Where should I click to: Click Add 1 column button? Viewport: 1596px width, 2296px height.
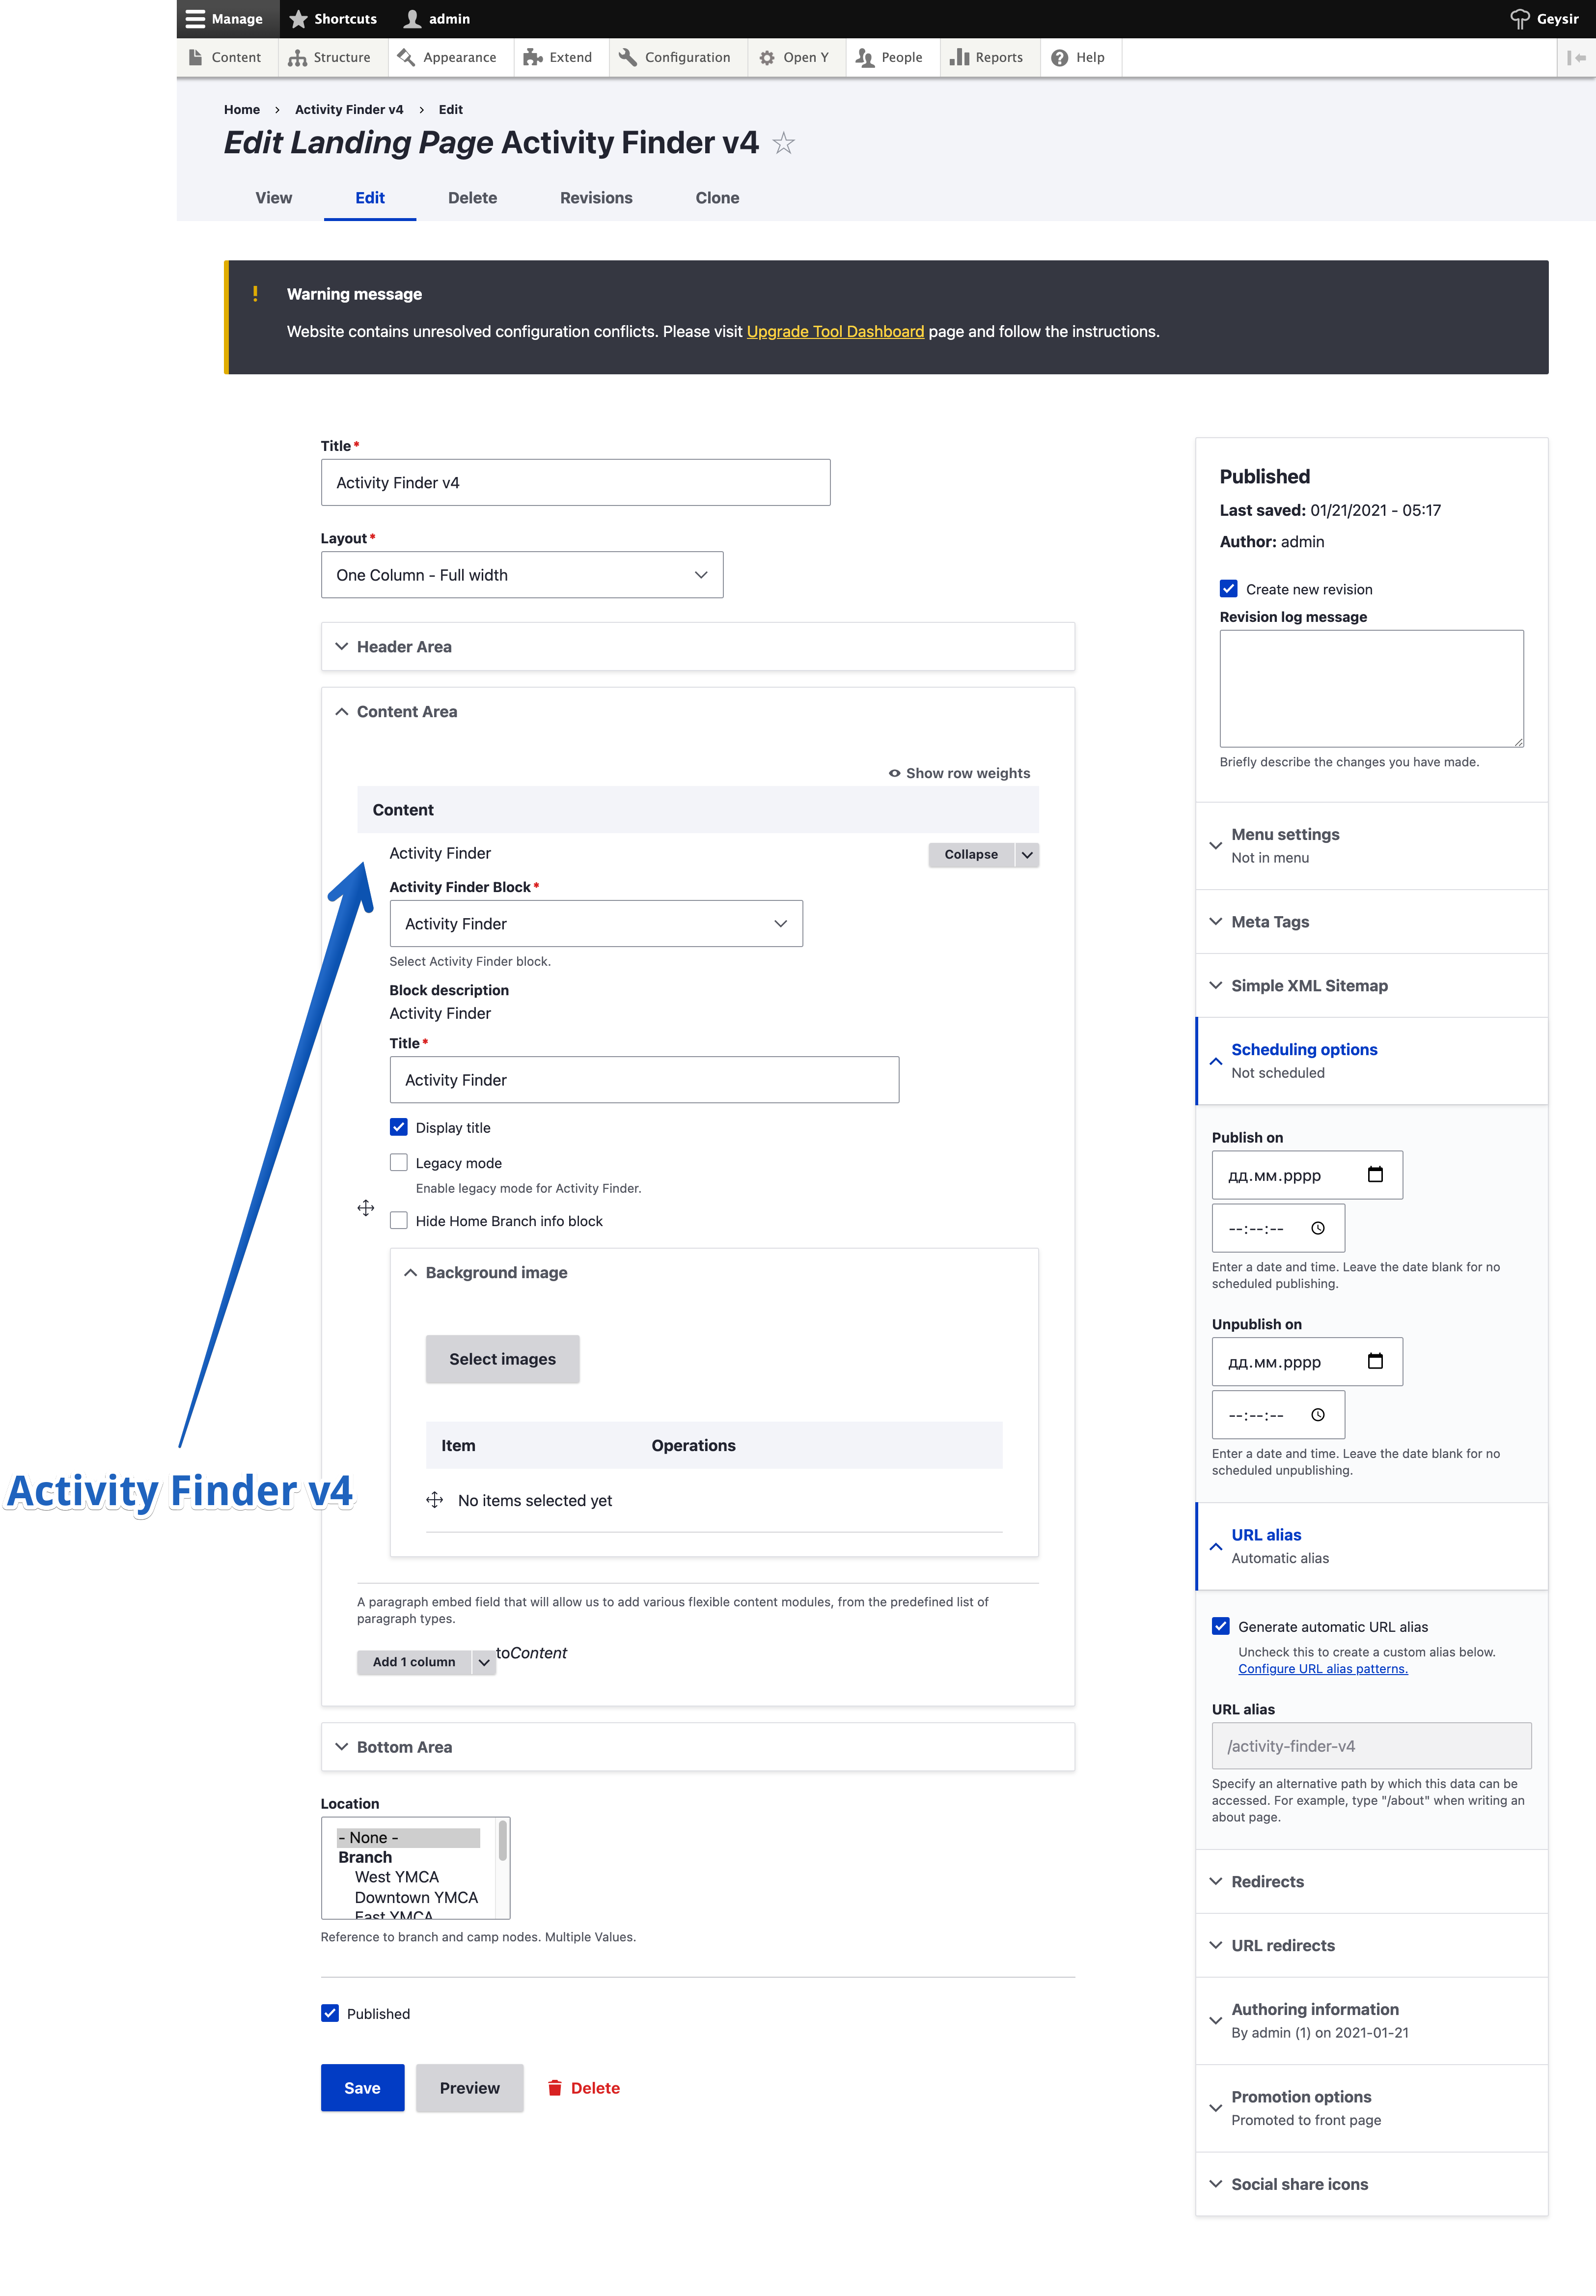(414, 1662)
